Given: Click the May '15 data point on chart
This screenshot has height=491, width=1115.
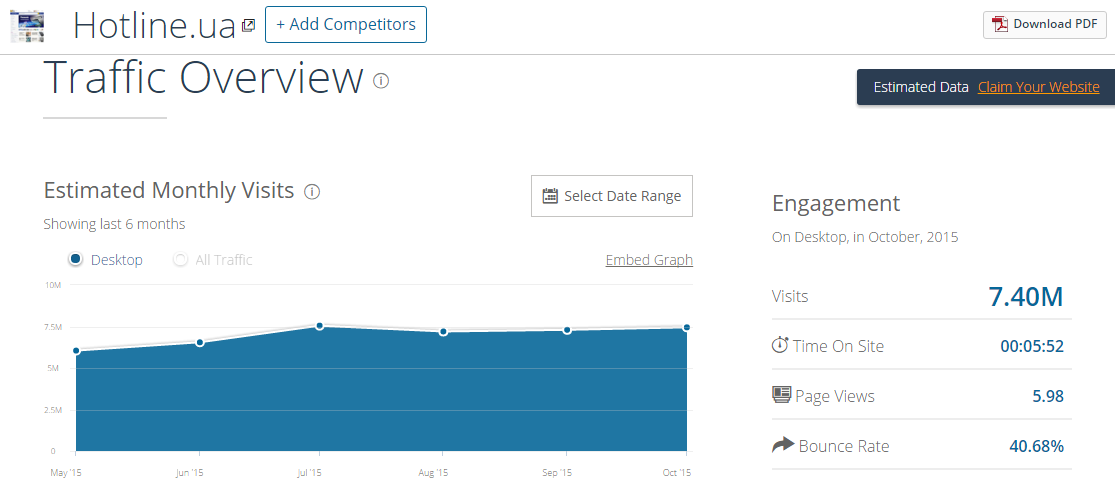Looking at the screenshot, I should pyautogui.click(x=76, y=350).
